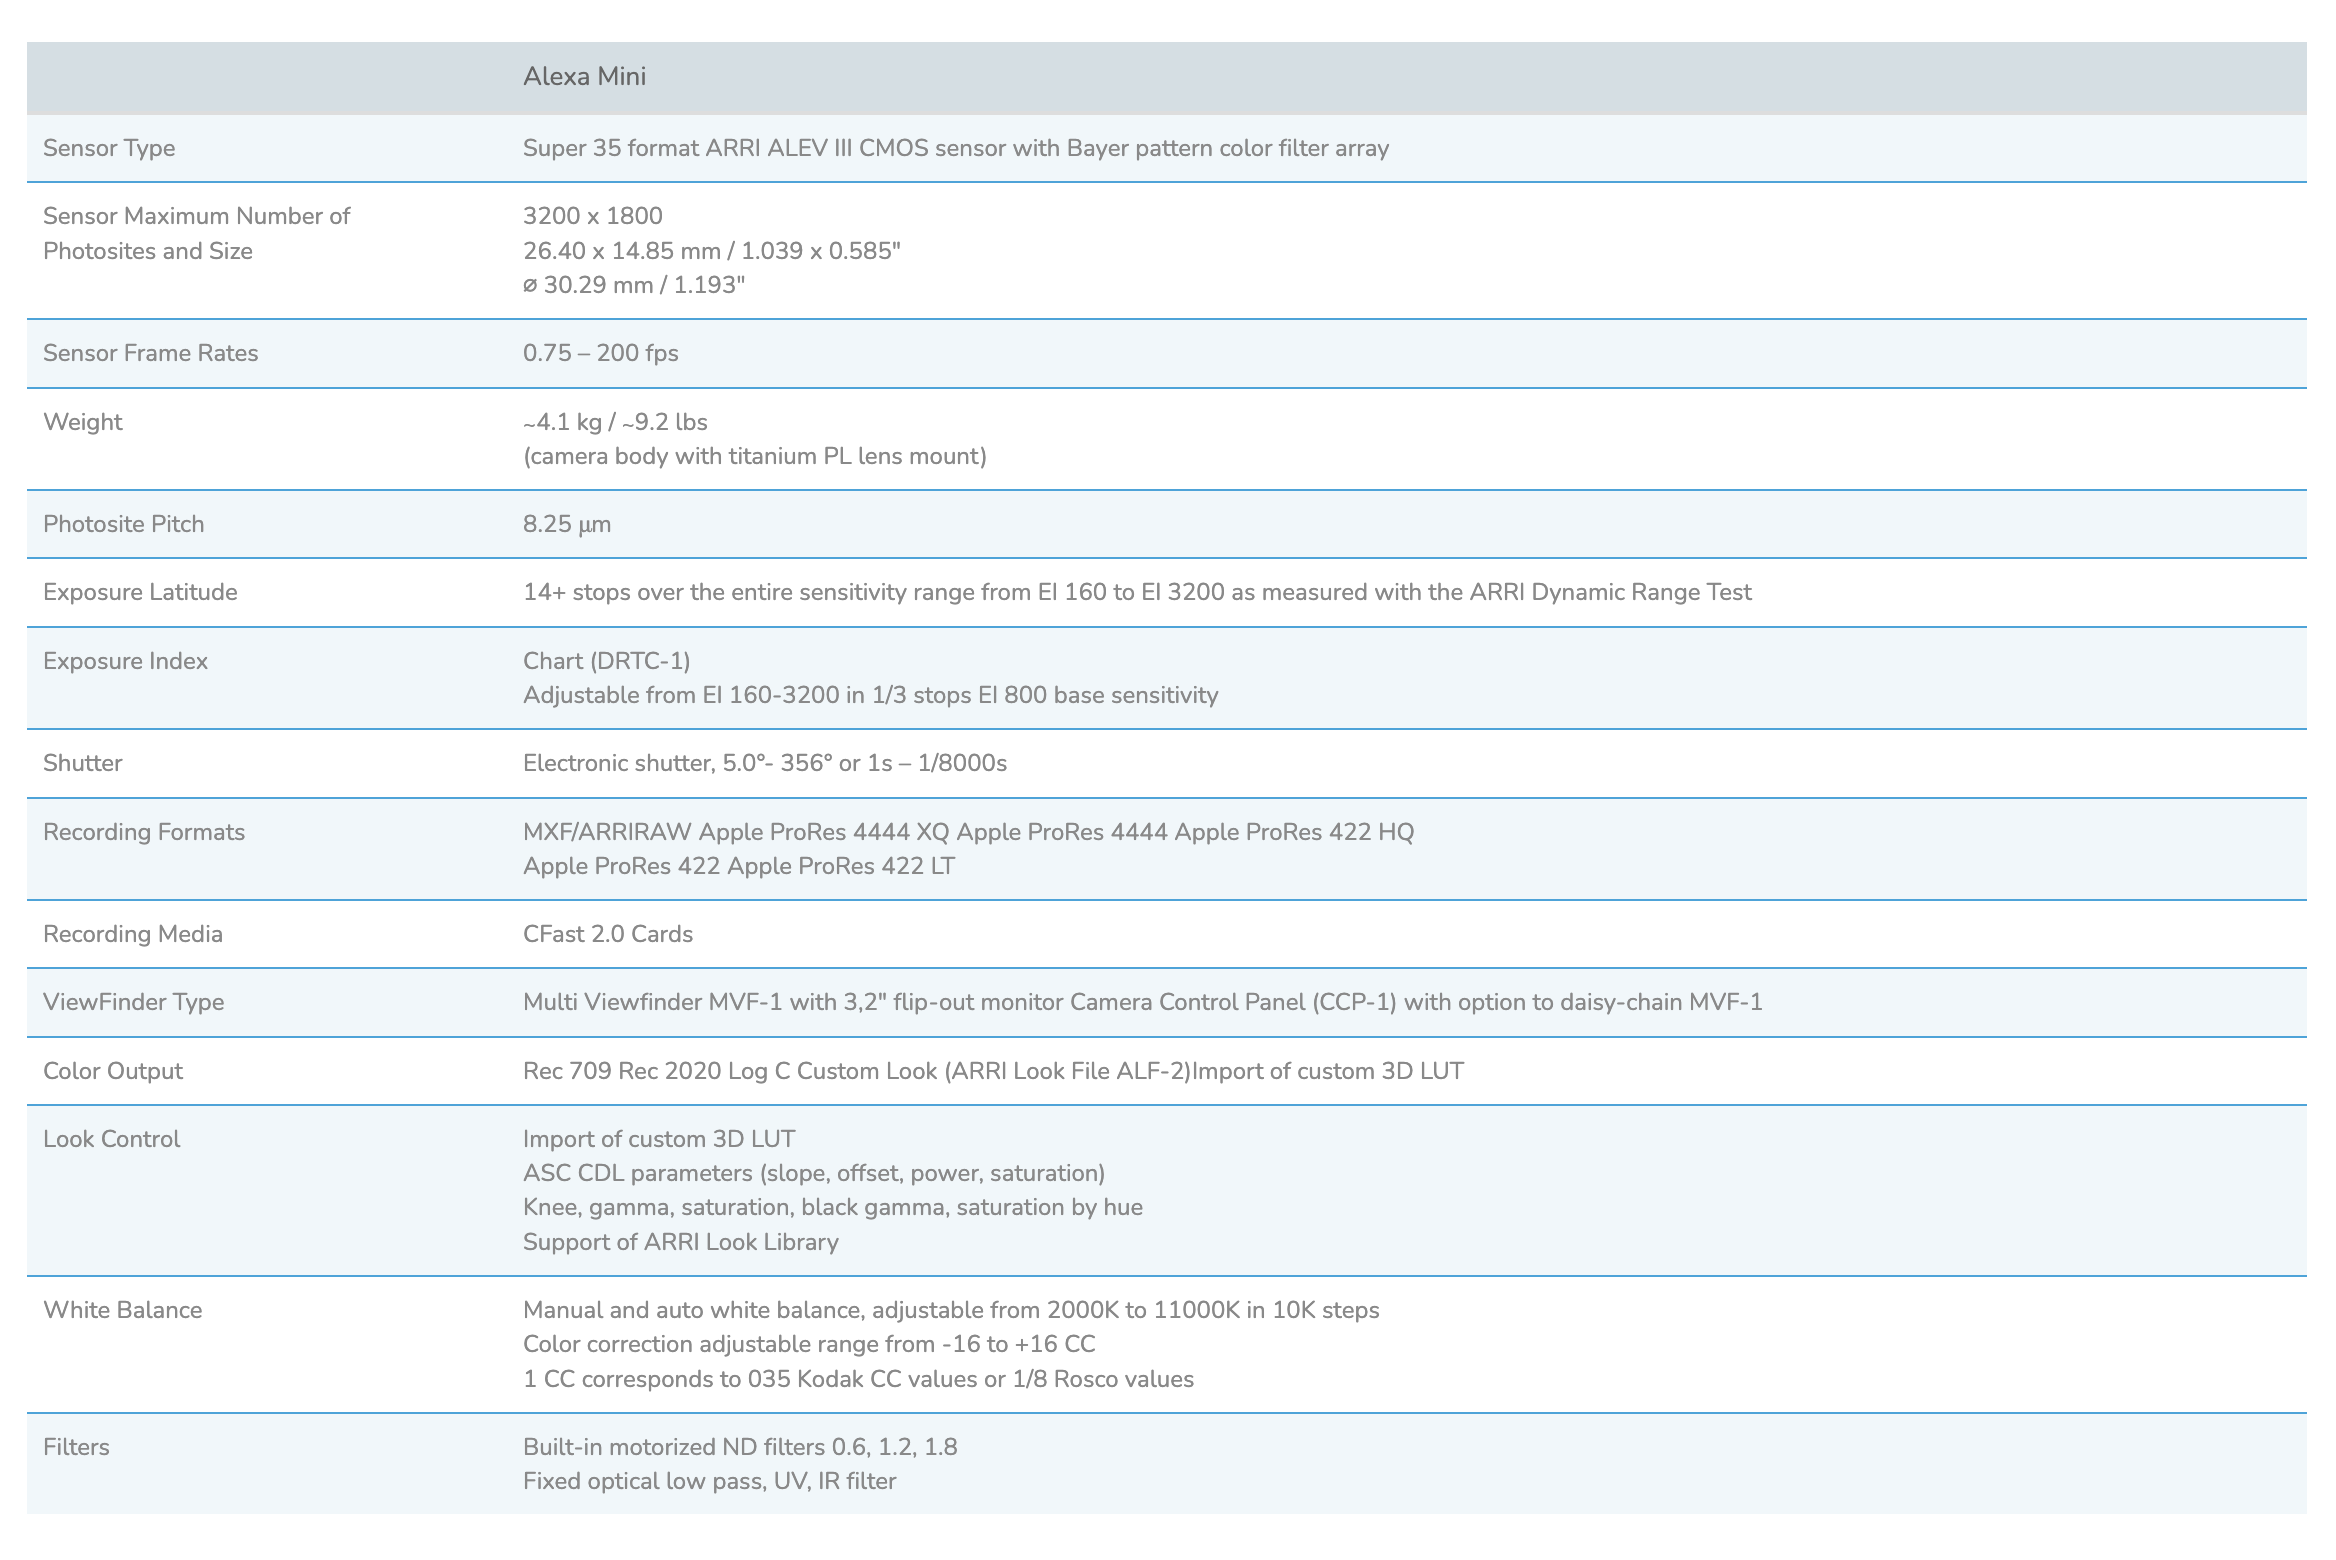Click 'Adjustable from EI 160-3200 in 1/3 stops' text

747,695
